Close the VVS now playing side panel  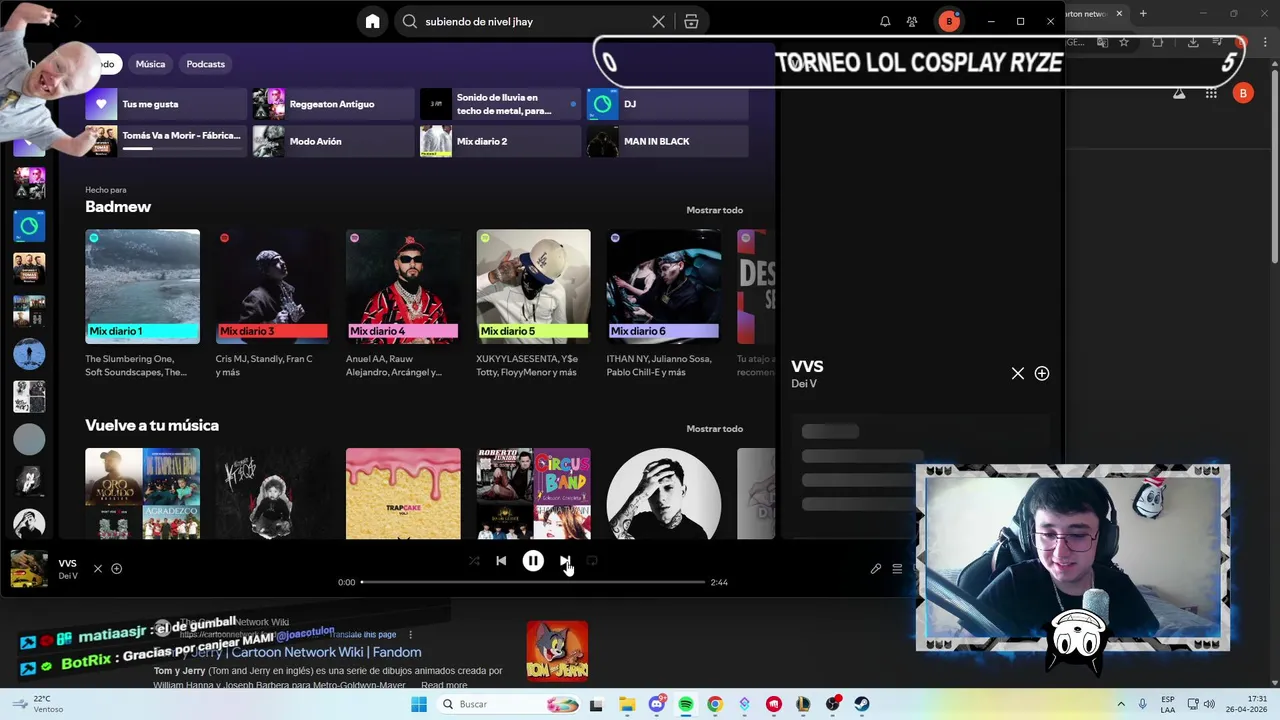1017,373
